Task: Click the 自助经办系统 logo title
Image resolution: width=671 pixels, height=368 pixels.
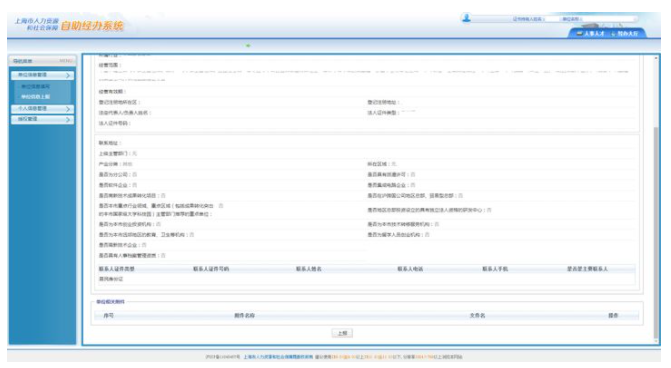Action: tap(92, 26)
